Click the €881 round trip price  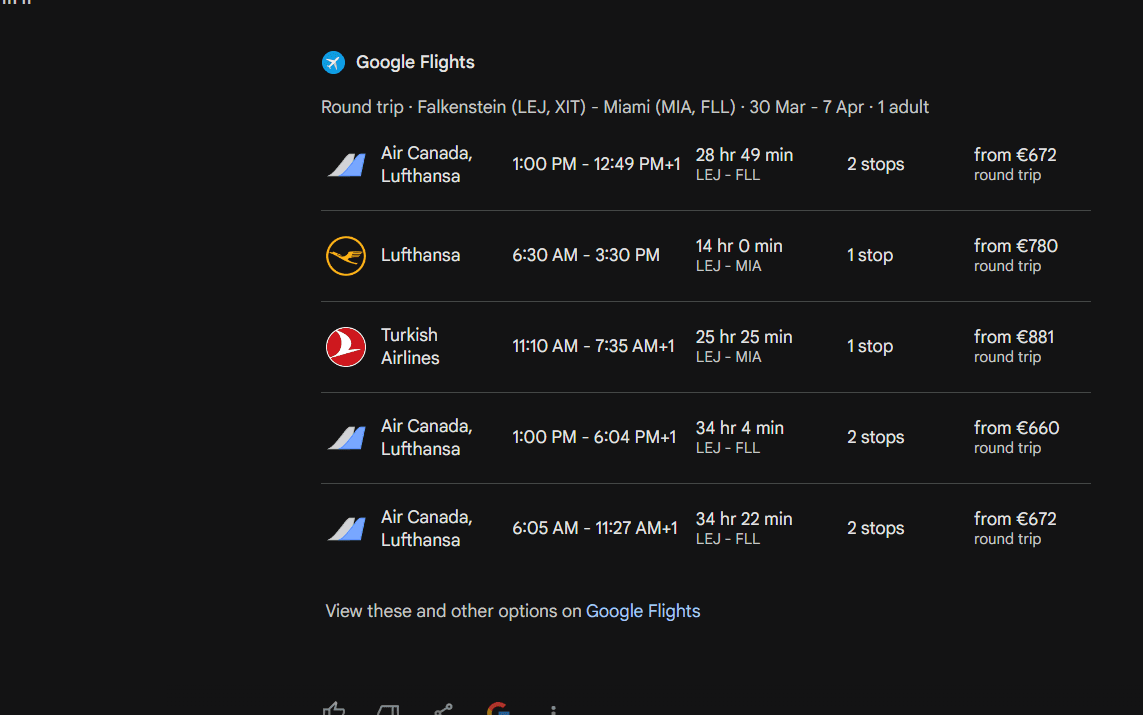(1014, 337)
